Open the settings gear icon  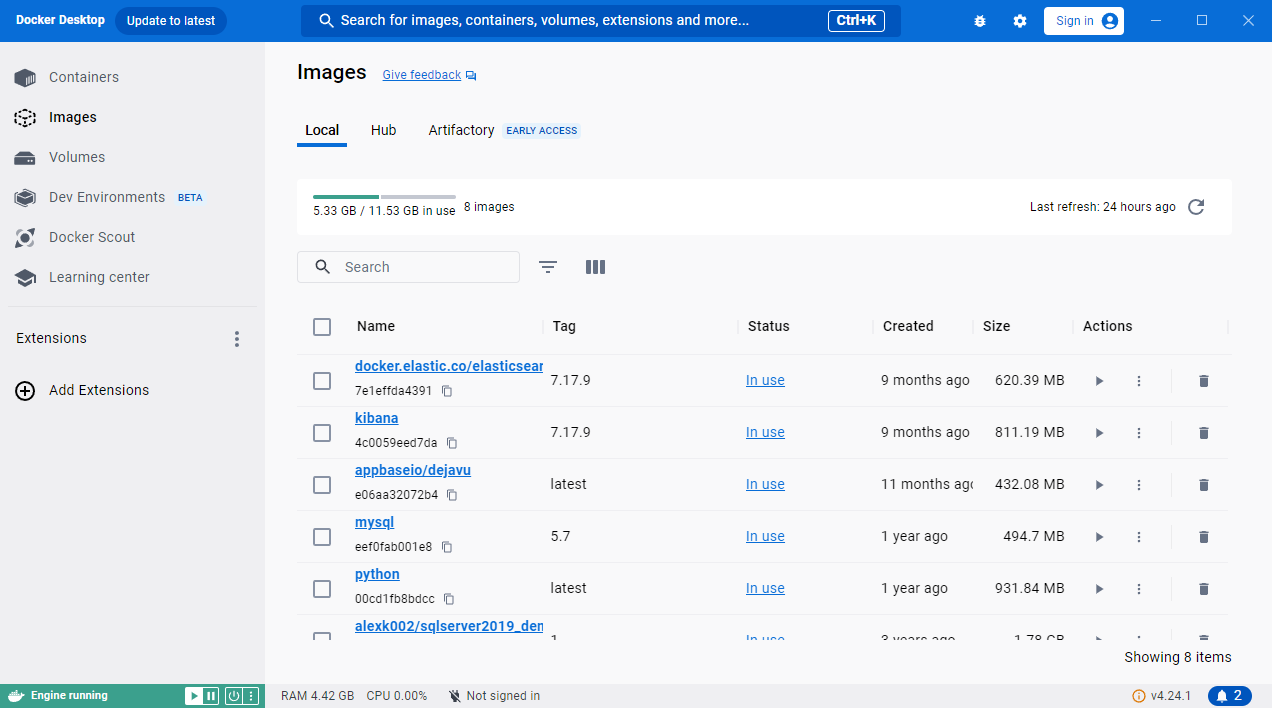(1020, 21)
